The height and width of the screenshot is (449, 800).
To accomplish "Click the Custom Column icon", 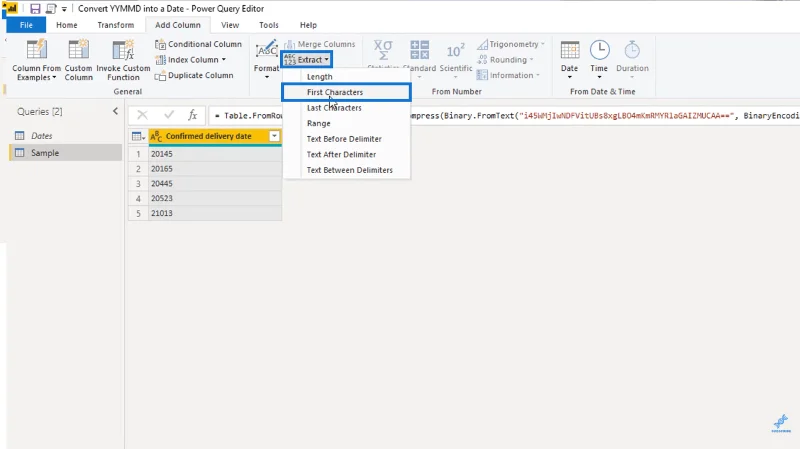I will (x=78, y=50).
